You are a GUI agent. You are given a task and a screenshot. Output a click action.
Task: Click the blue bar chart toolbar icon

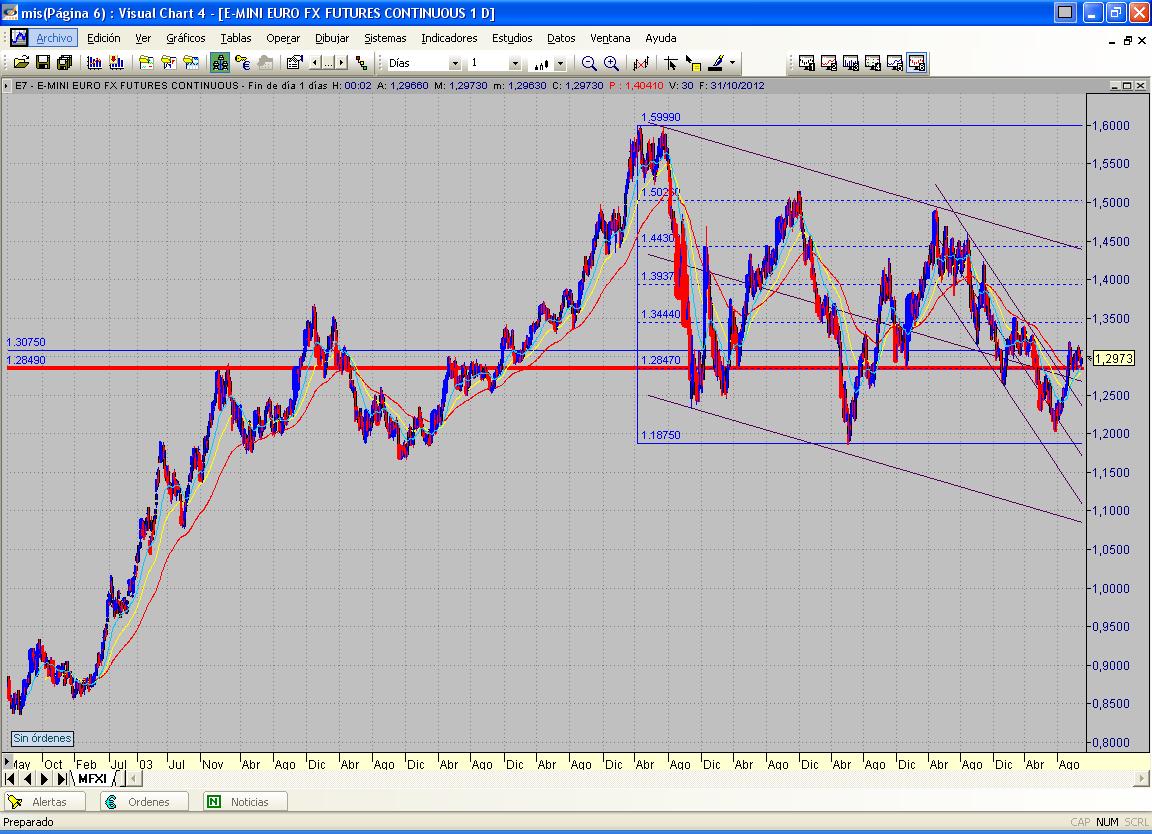(x=94, y=63)
